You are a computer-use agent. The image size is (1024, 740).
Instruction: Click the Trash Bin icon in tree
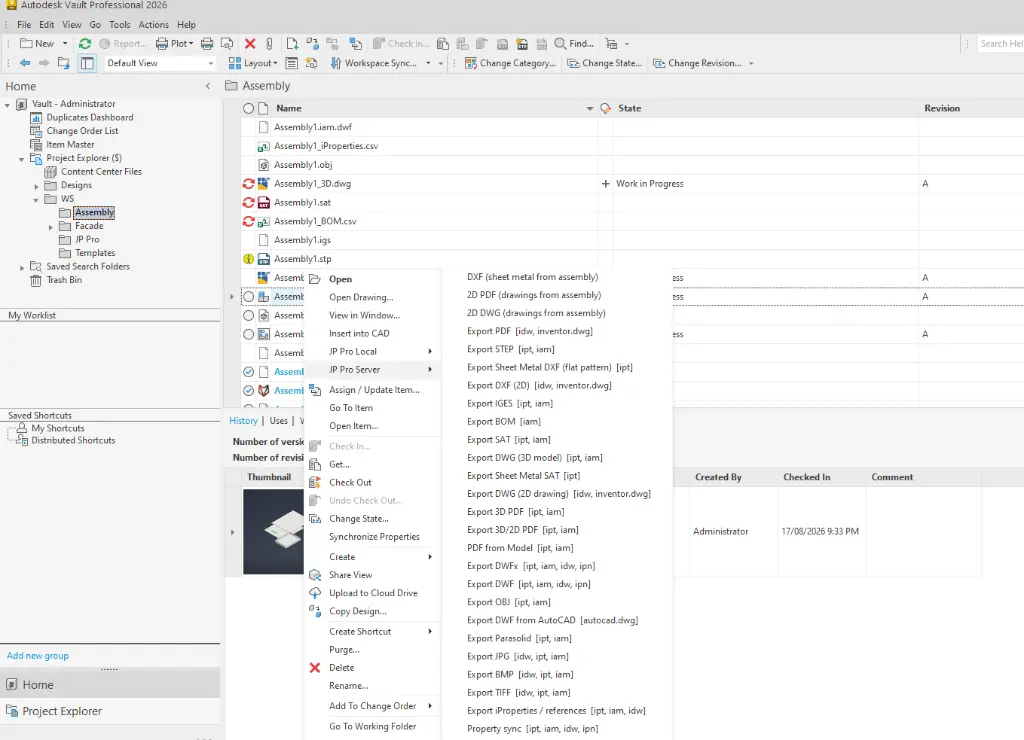[36, 280]
